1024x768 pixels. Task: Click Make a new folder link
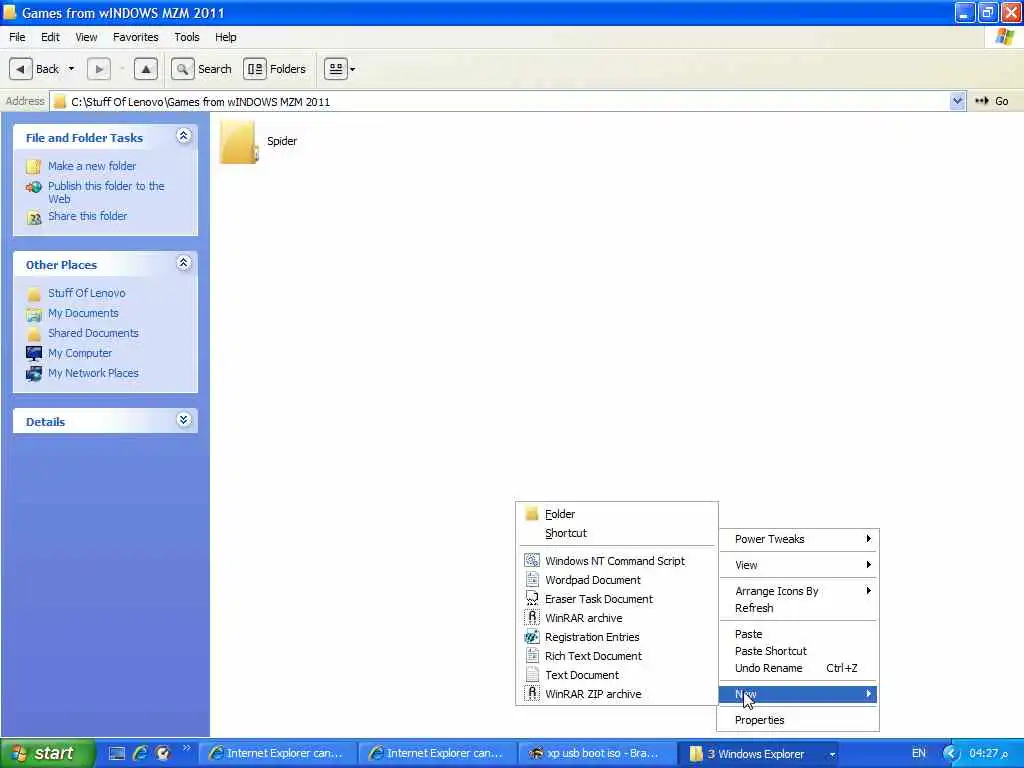[x=92, y=167]
